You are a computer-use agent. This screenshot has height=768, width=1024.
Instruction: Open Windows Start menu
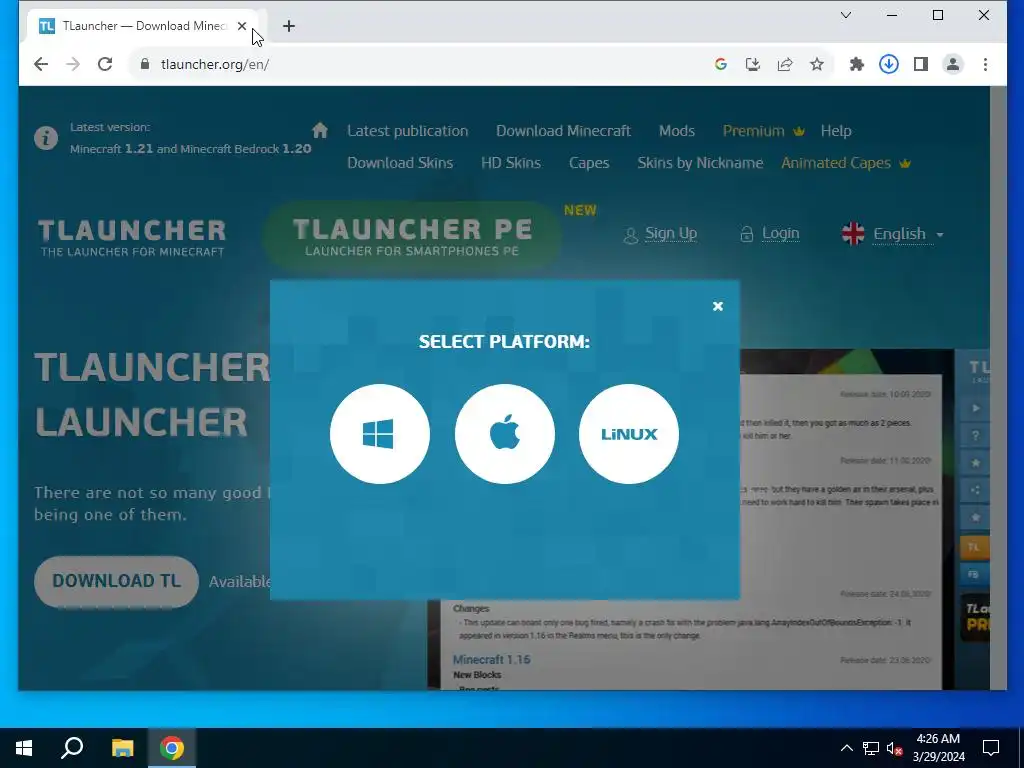[x=24, y=748]
